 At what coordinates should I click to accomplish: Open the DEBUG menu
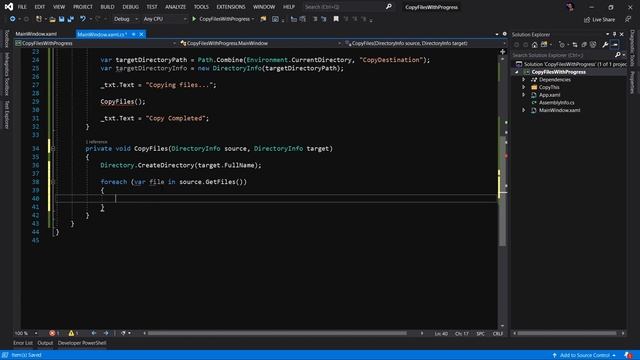coord(131,7)
